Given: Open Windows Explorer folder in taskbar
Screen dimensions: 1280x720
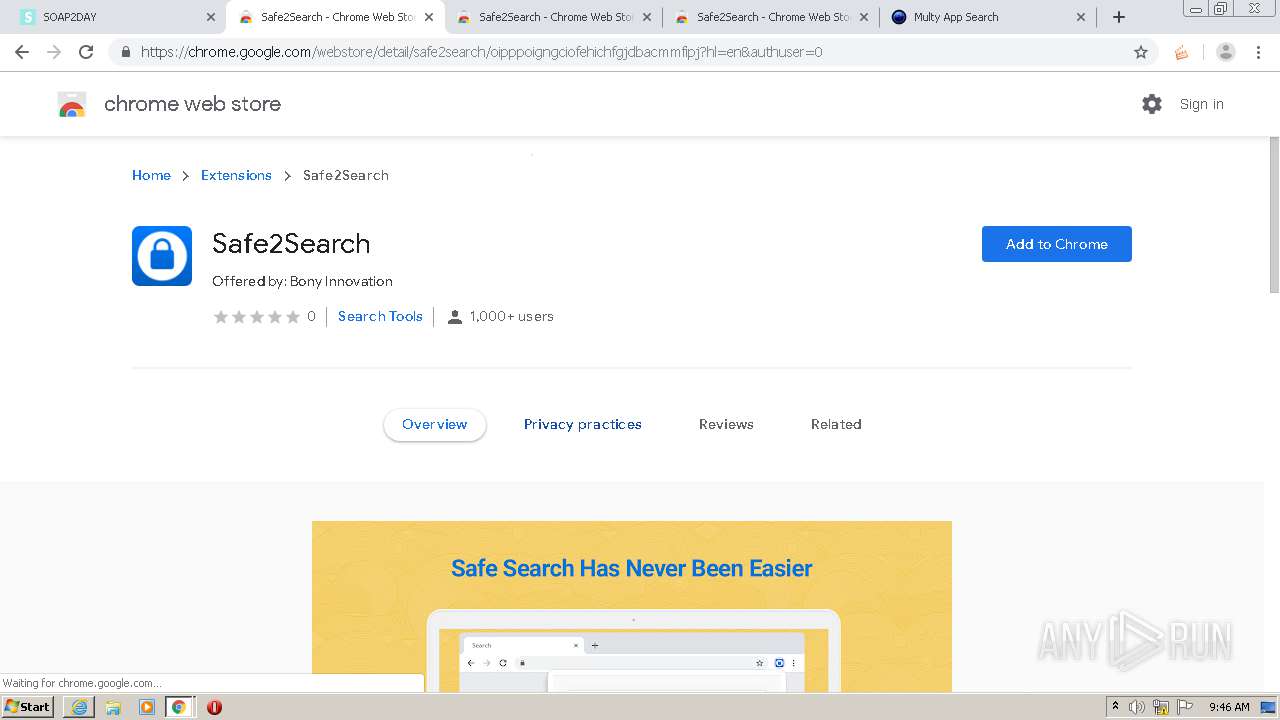Looking at the screenshot, I should tap(113, 707).
